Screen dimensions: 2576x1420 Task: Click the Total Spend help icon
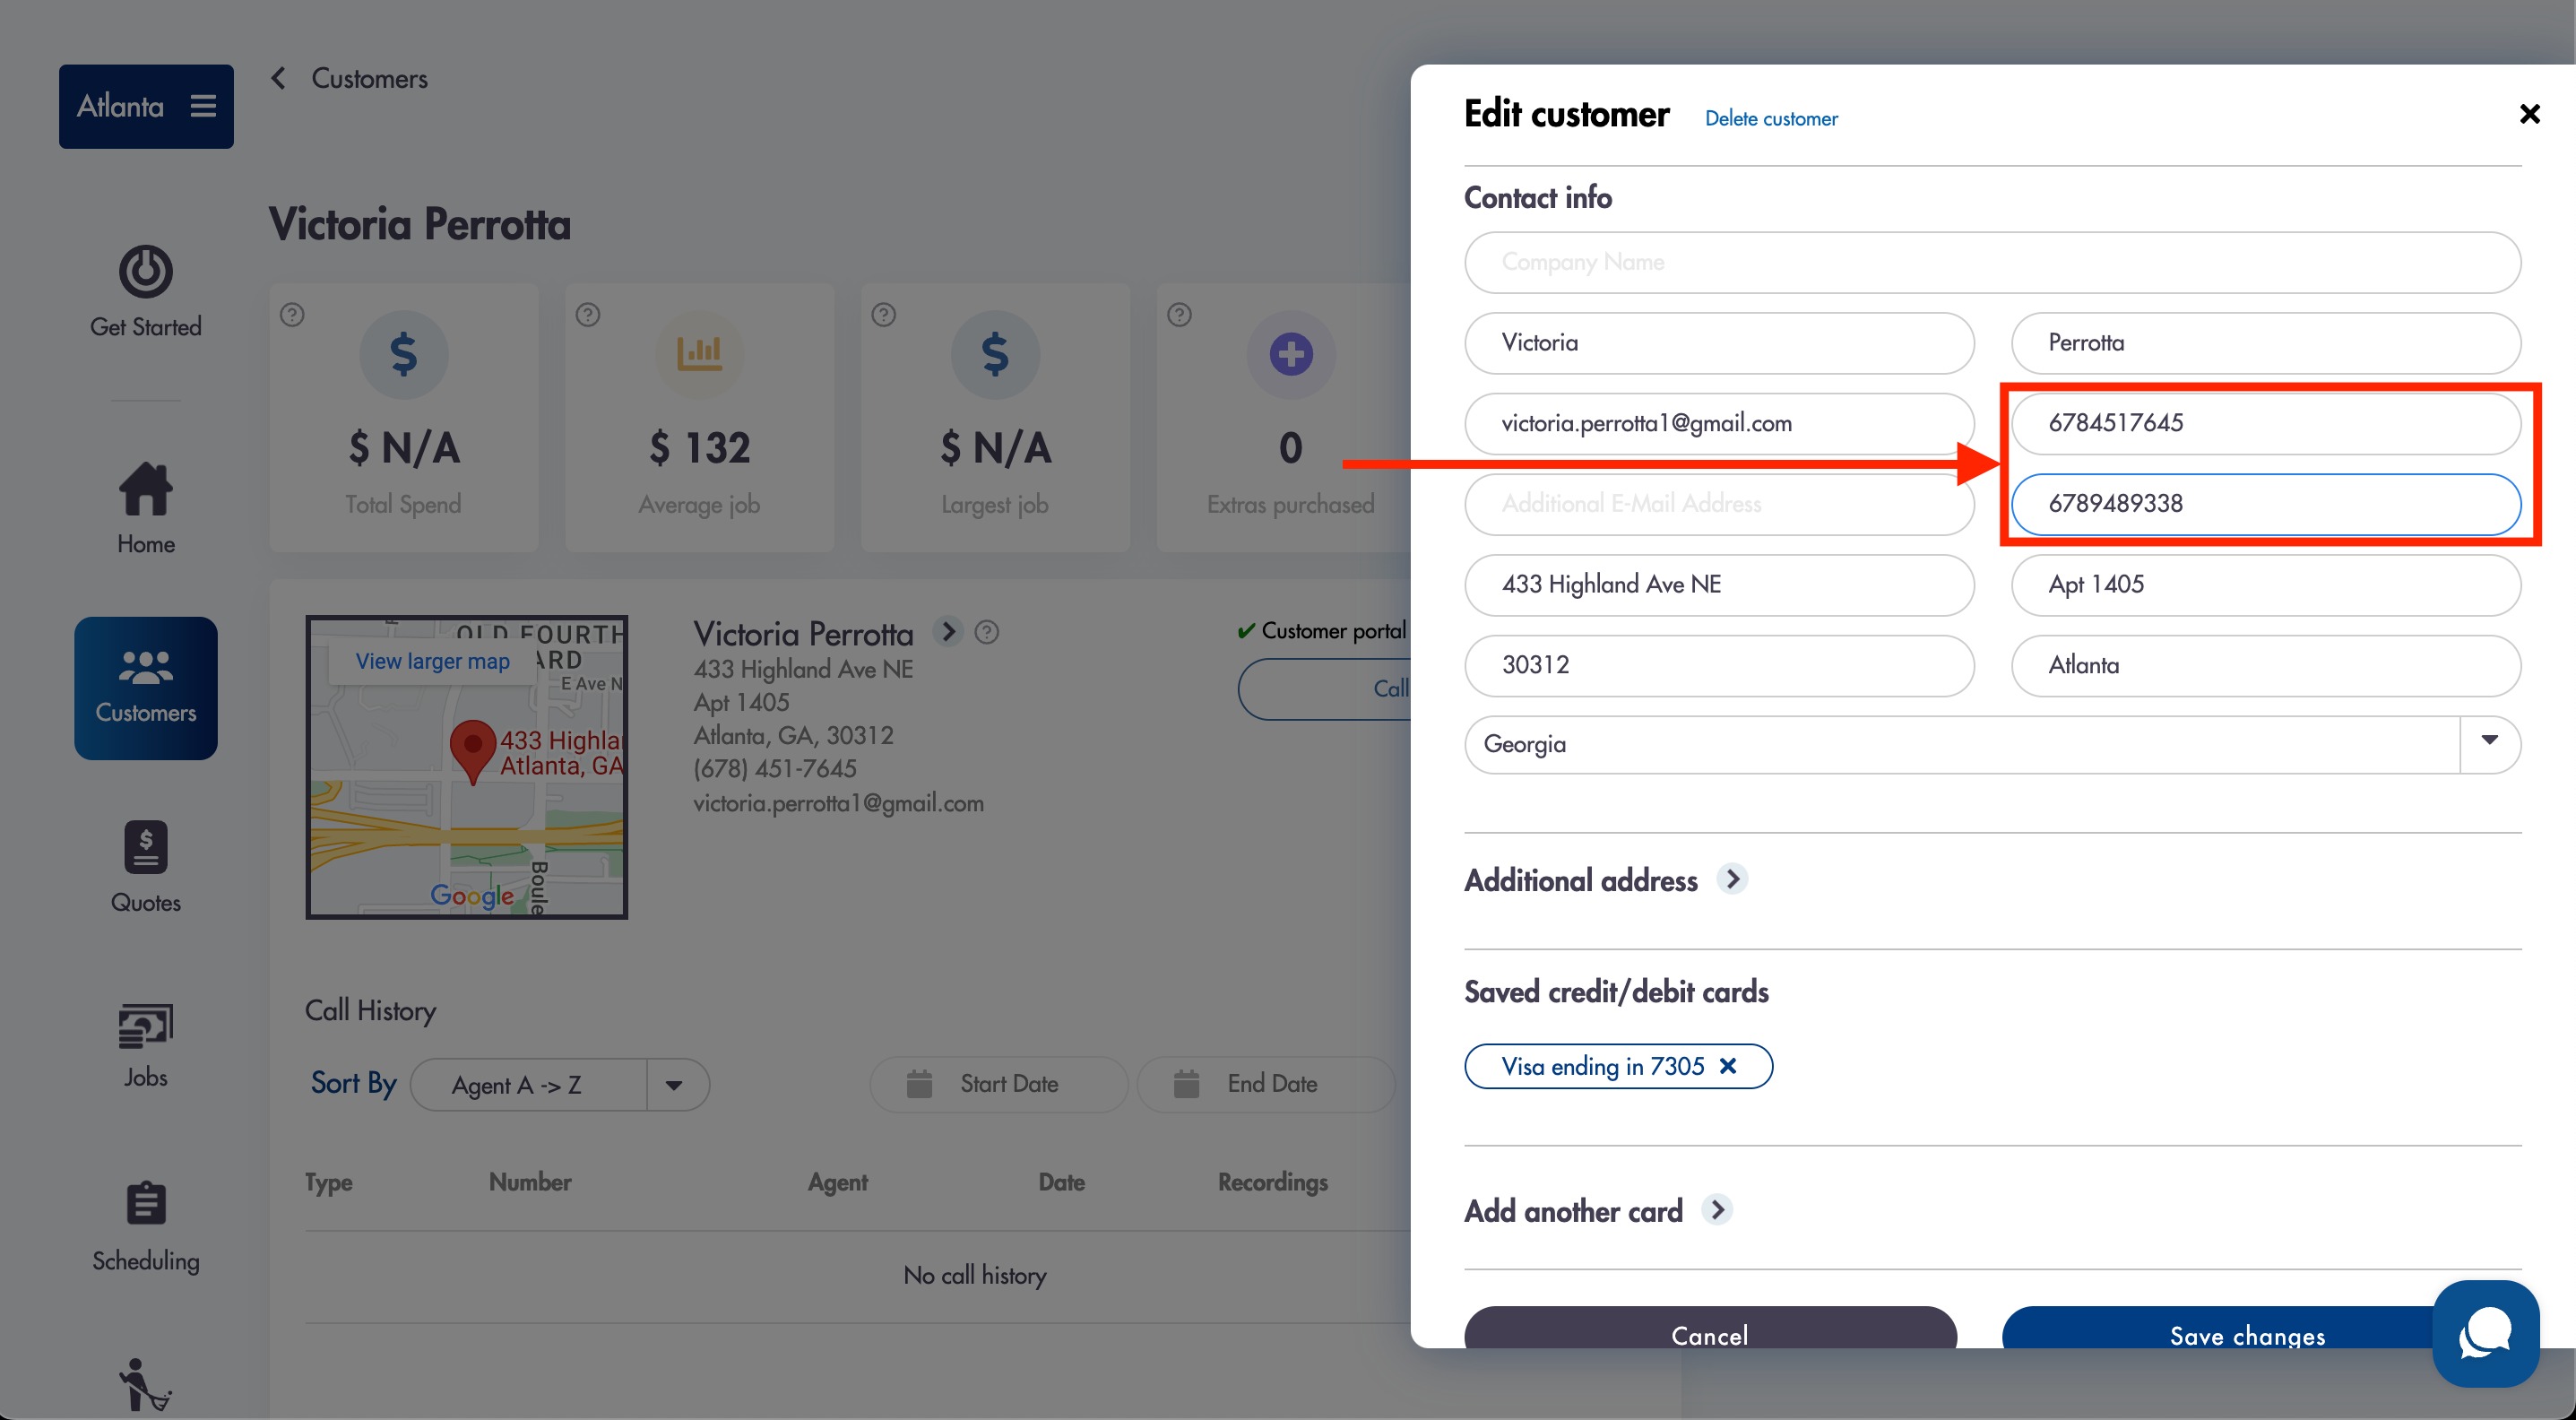[292, 315]
